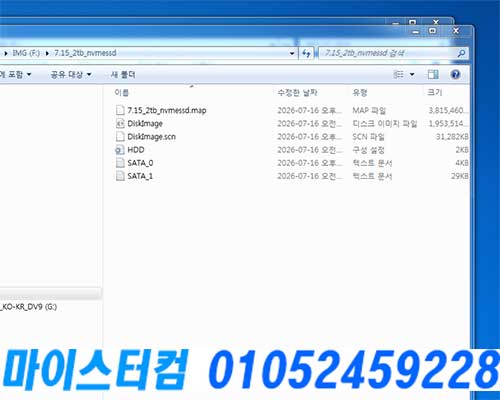Sort by the 크기 column header
Image resolution: width=500 pixels, height=400 pixels.
(x=435, y=93)
